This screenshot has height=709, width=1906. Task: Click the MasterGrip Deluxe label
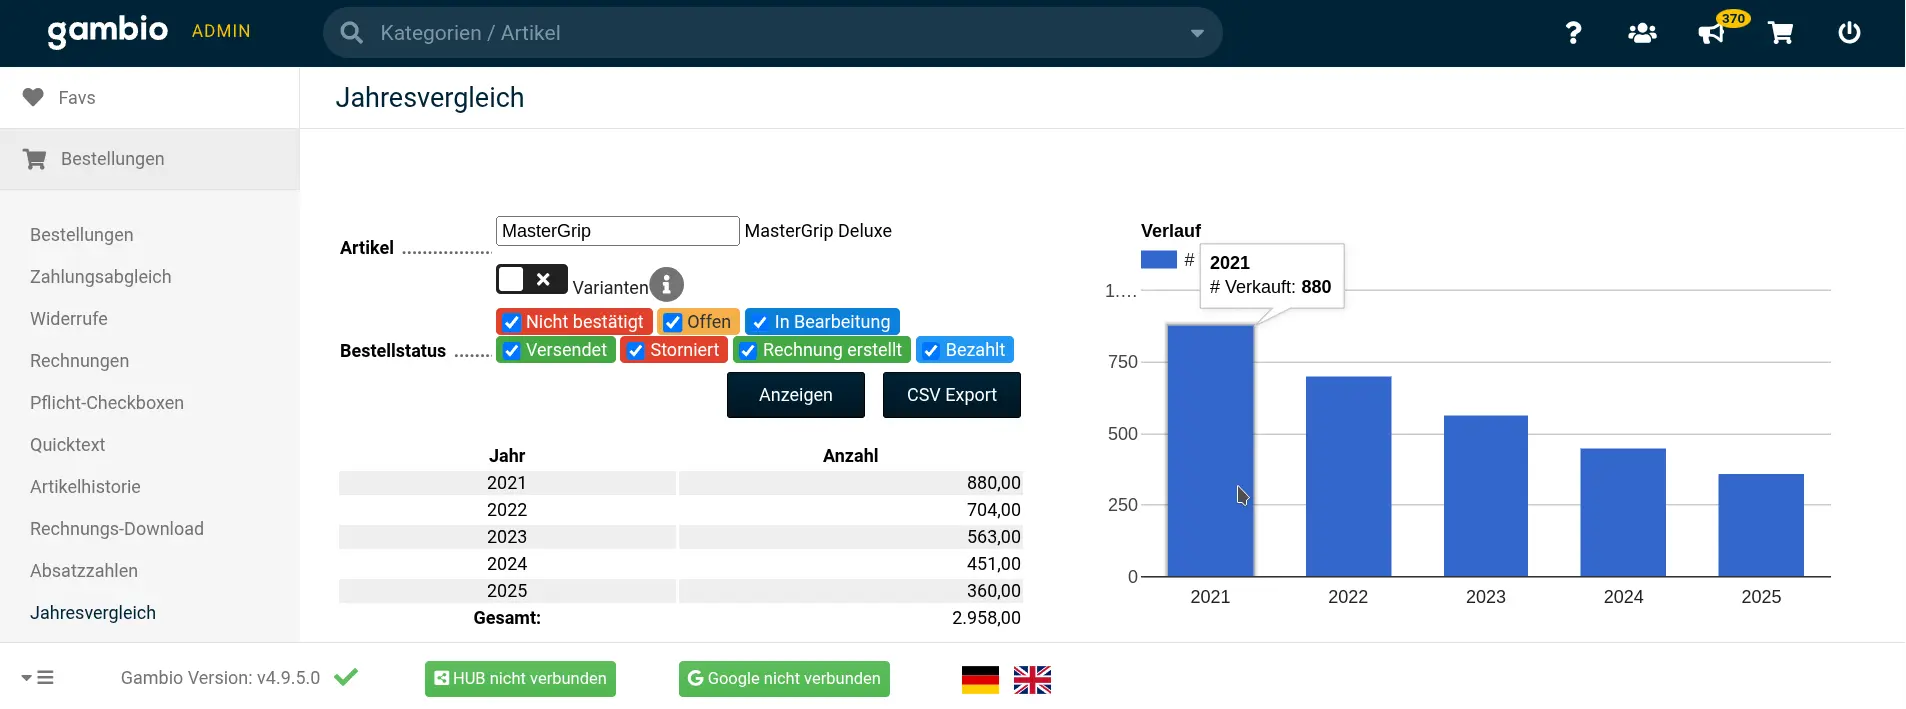pyautogui.click(x=818, y=231)
